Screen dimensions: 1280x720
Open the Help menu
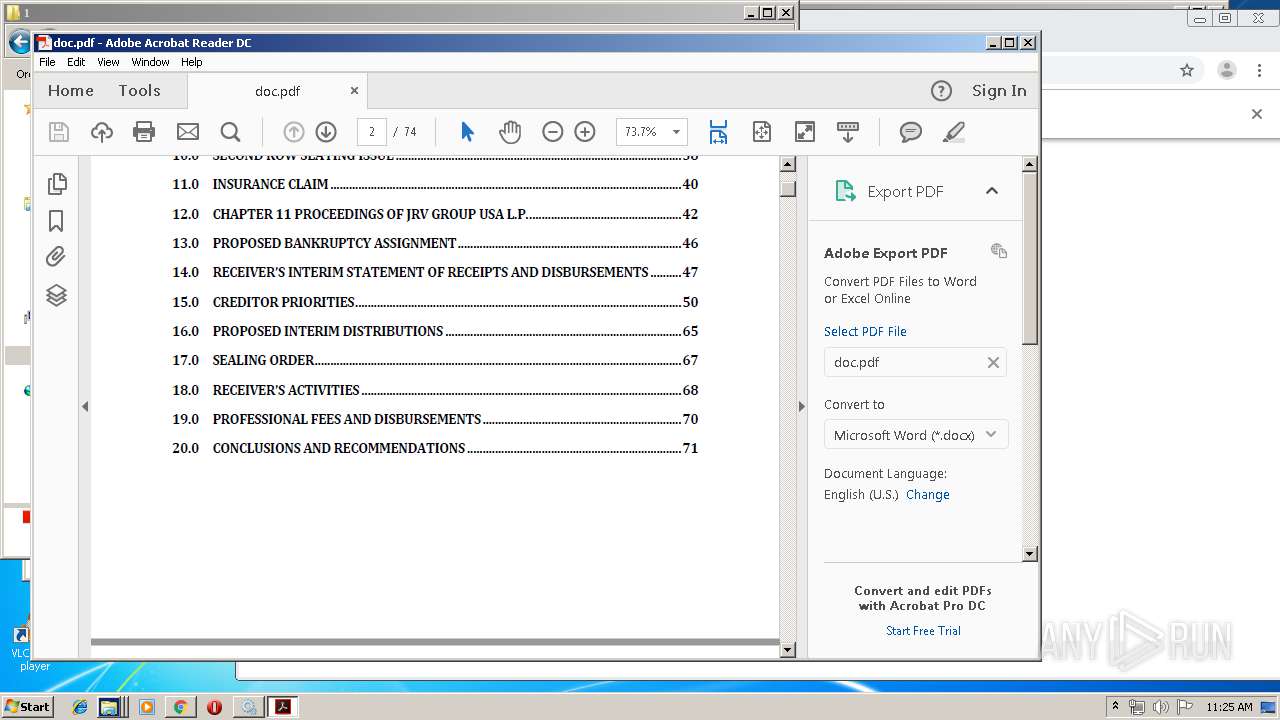click(x=191, y=62)
